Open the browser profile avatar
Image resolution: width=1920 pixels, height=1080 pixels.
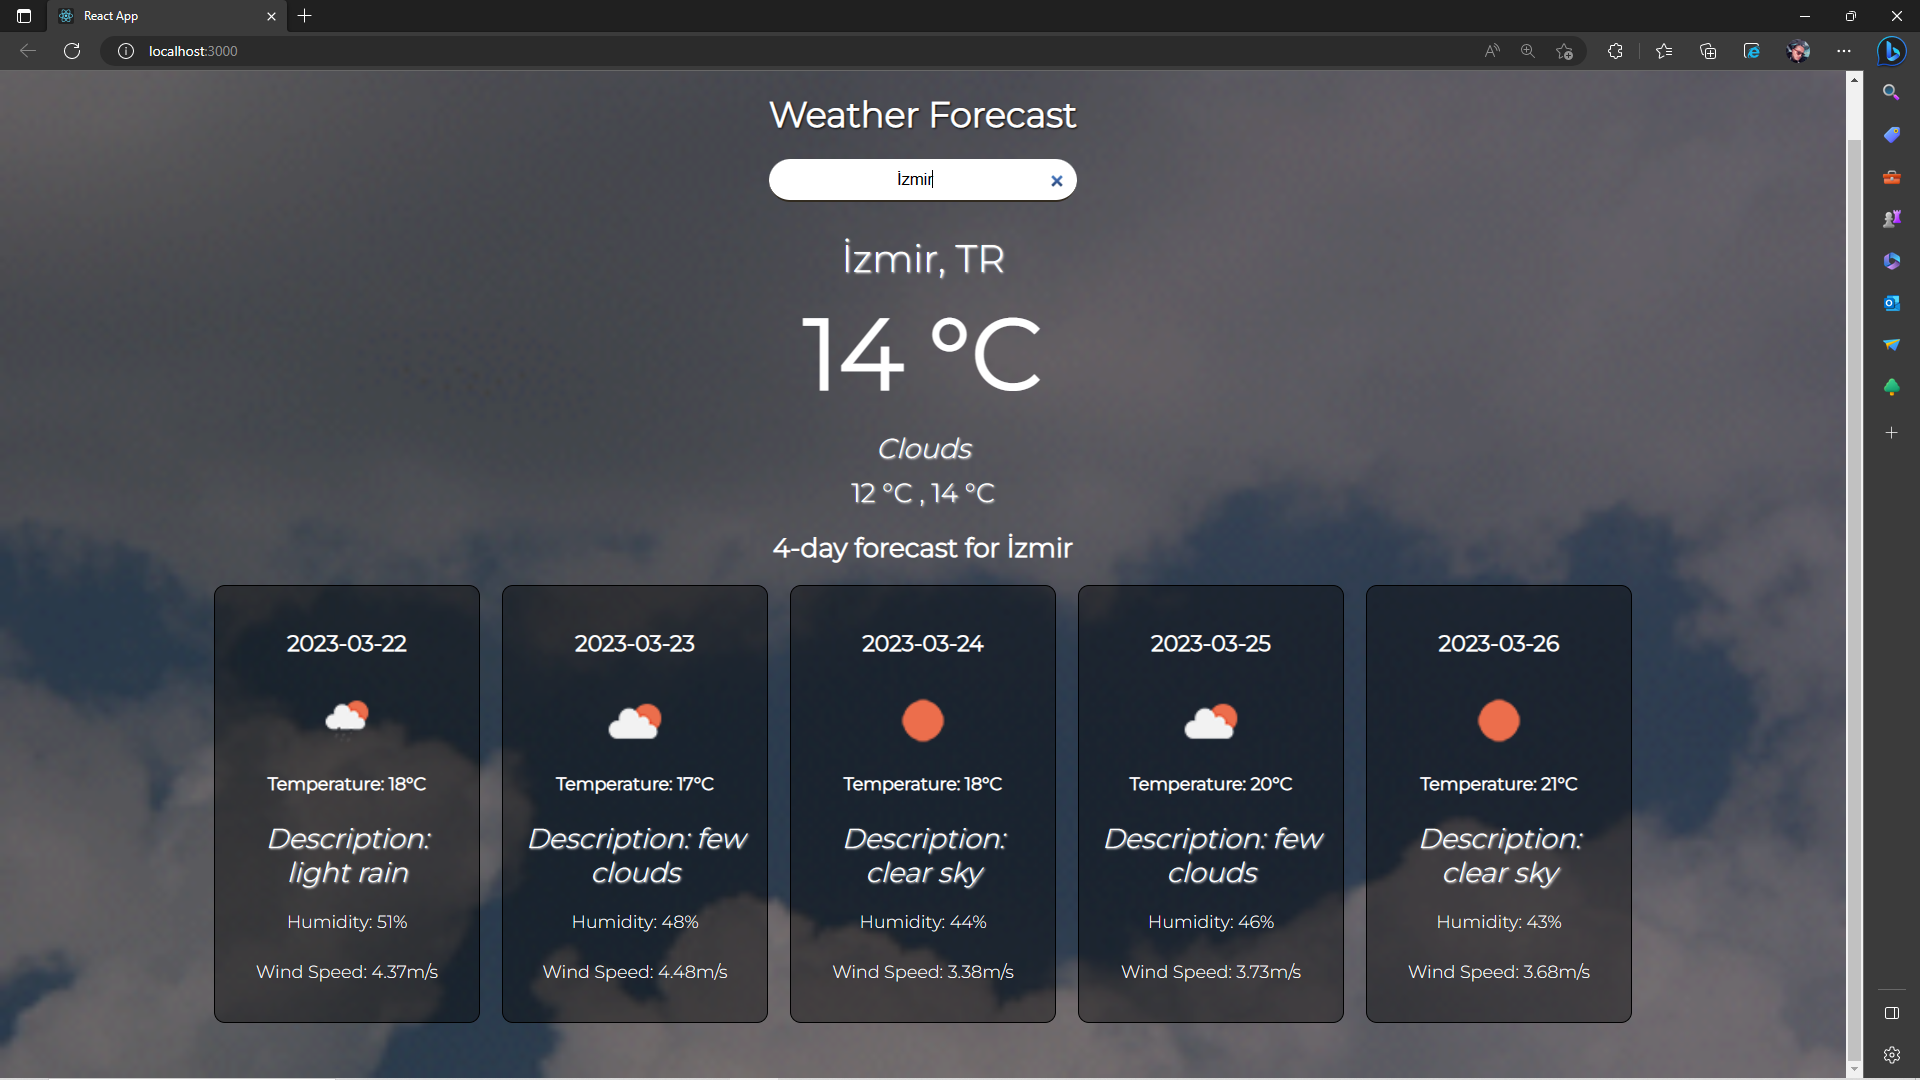1798,51
